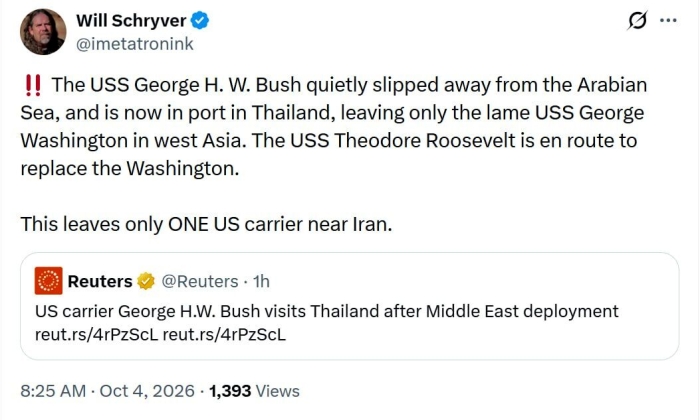Open second reut.rs/4rPzScL link
700x420 pixels.
point(224,334)
